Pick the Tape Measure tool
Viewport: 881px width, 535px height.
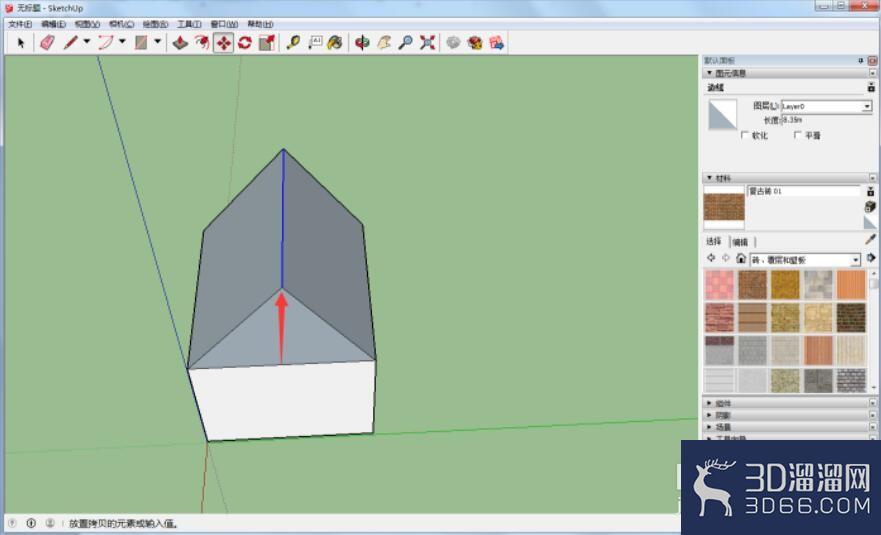point(293,43)
